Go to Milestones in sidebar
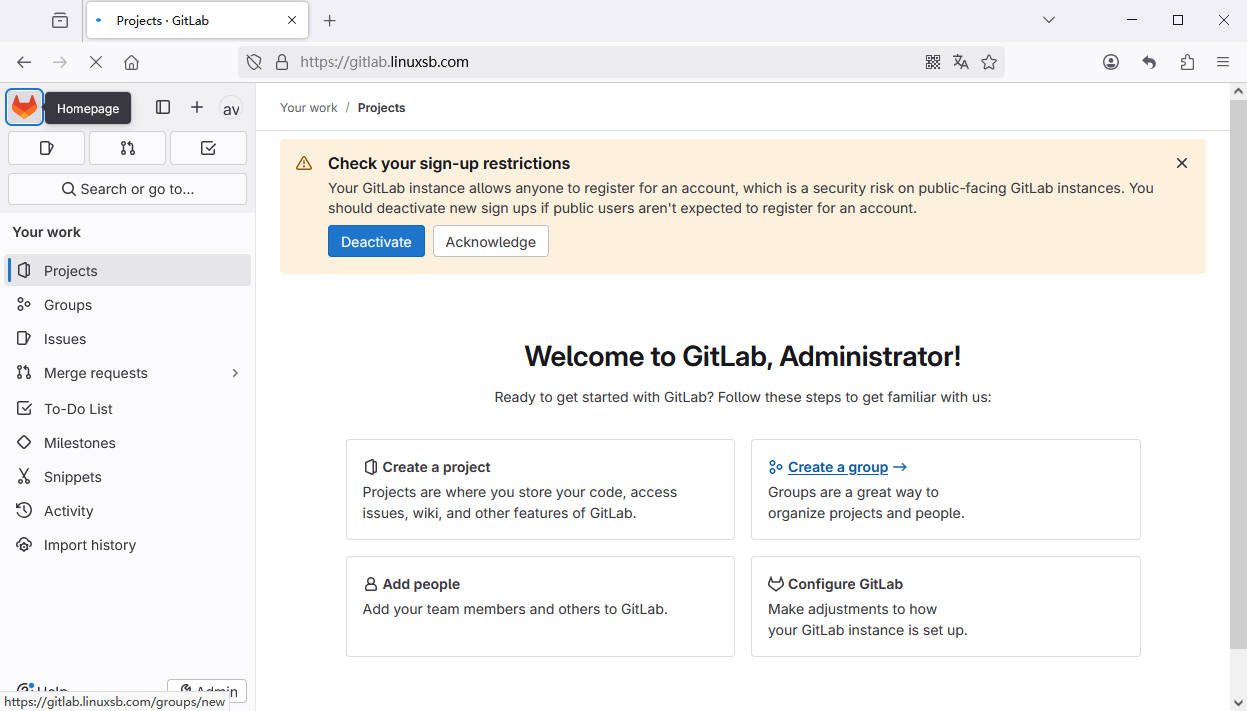1247x711 pixels. coord(79,443)
